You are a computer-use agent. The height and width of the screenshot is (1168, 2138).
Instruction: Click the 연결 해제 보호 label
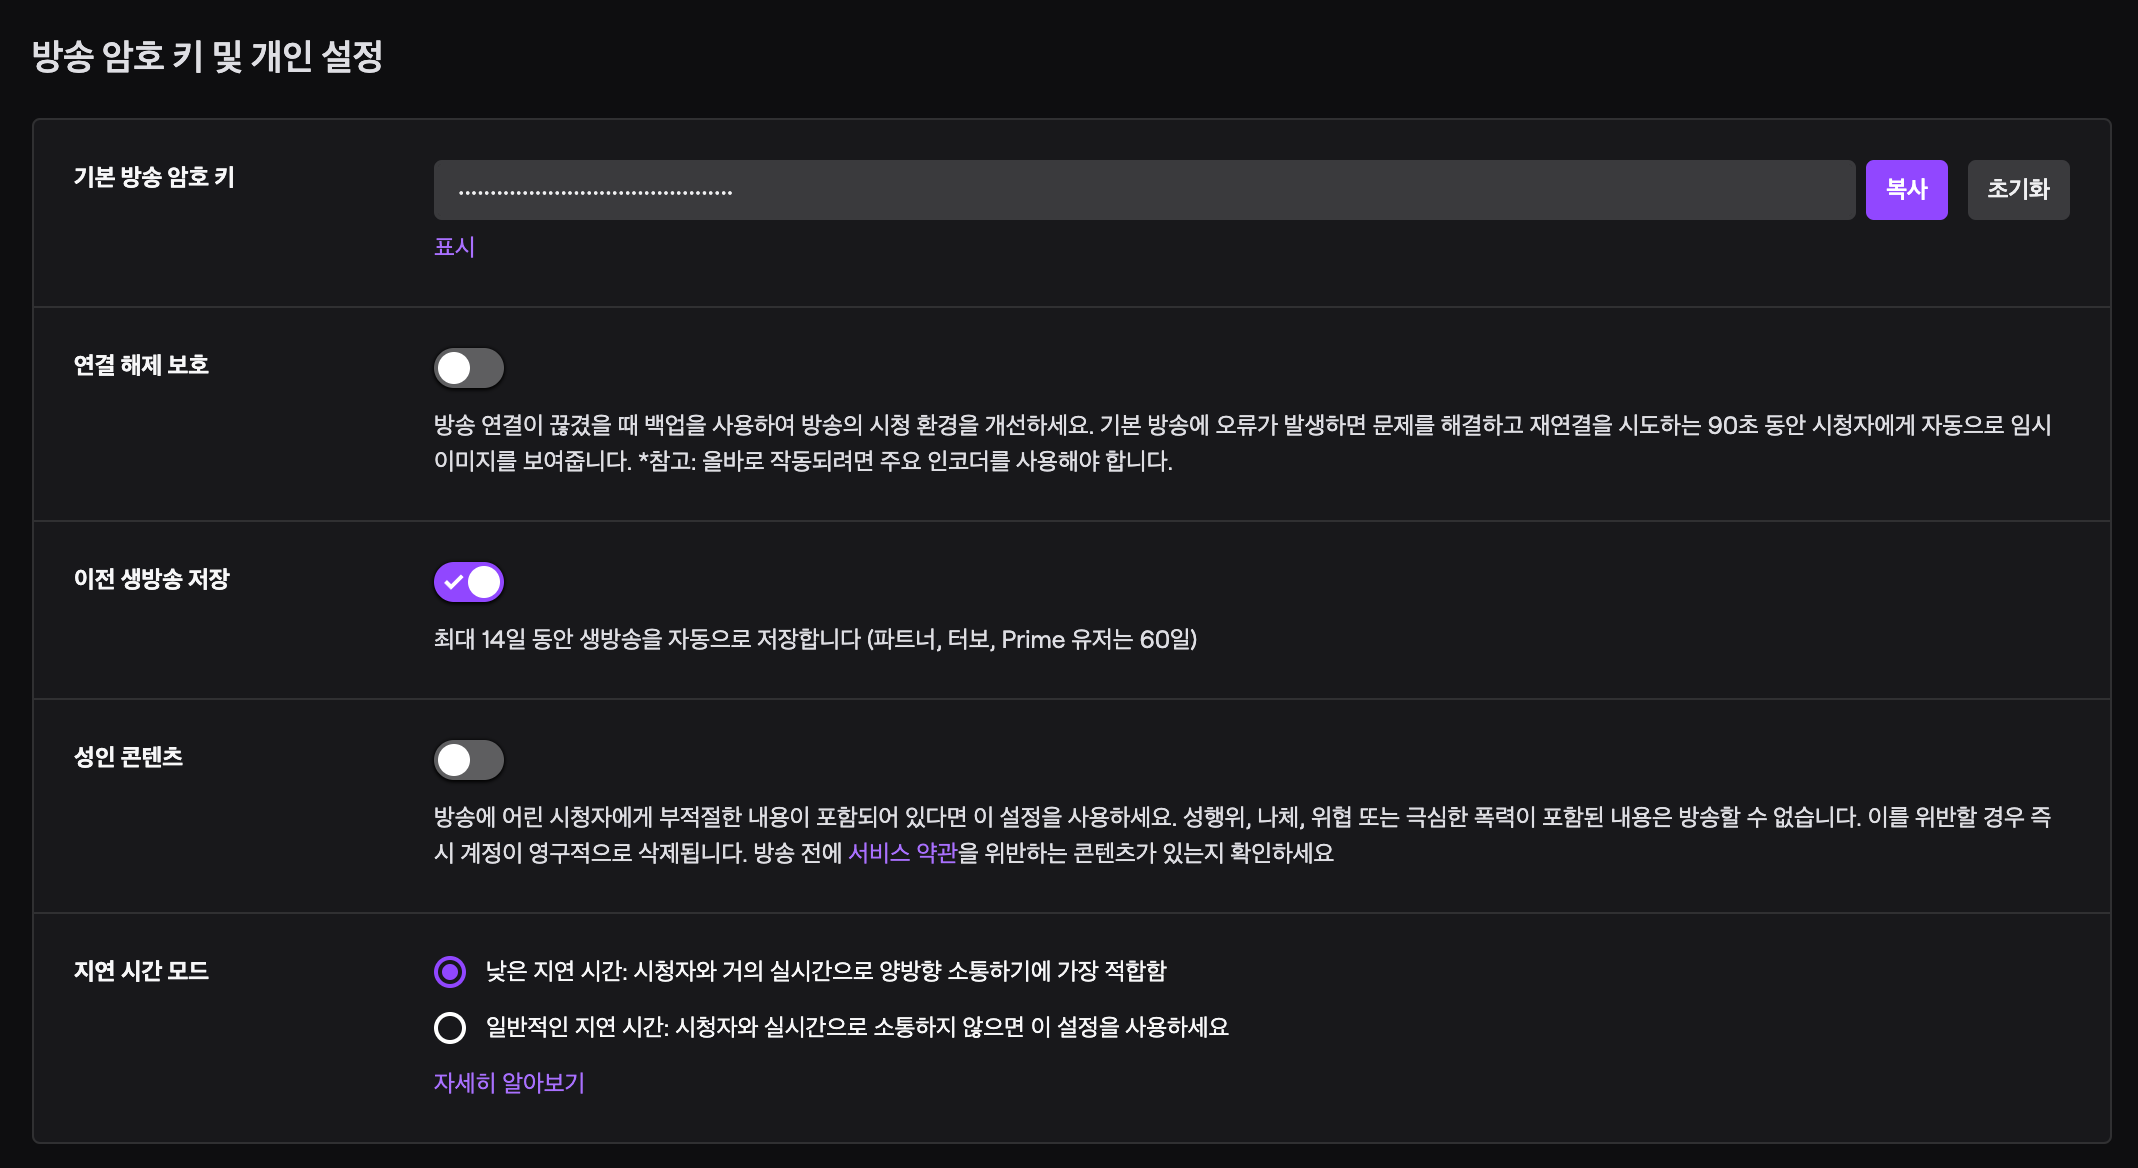click(141, 365)
